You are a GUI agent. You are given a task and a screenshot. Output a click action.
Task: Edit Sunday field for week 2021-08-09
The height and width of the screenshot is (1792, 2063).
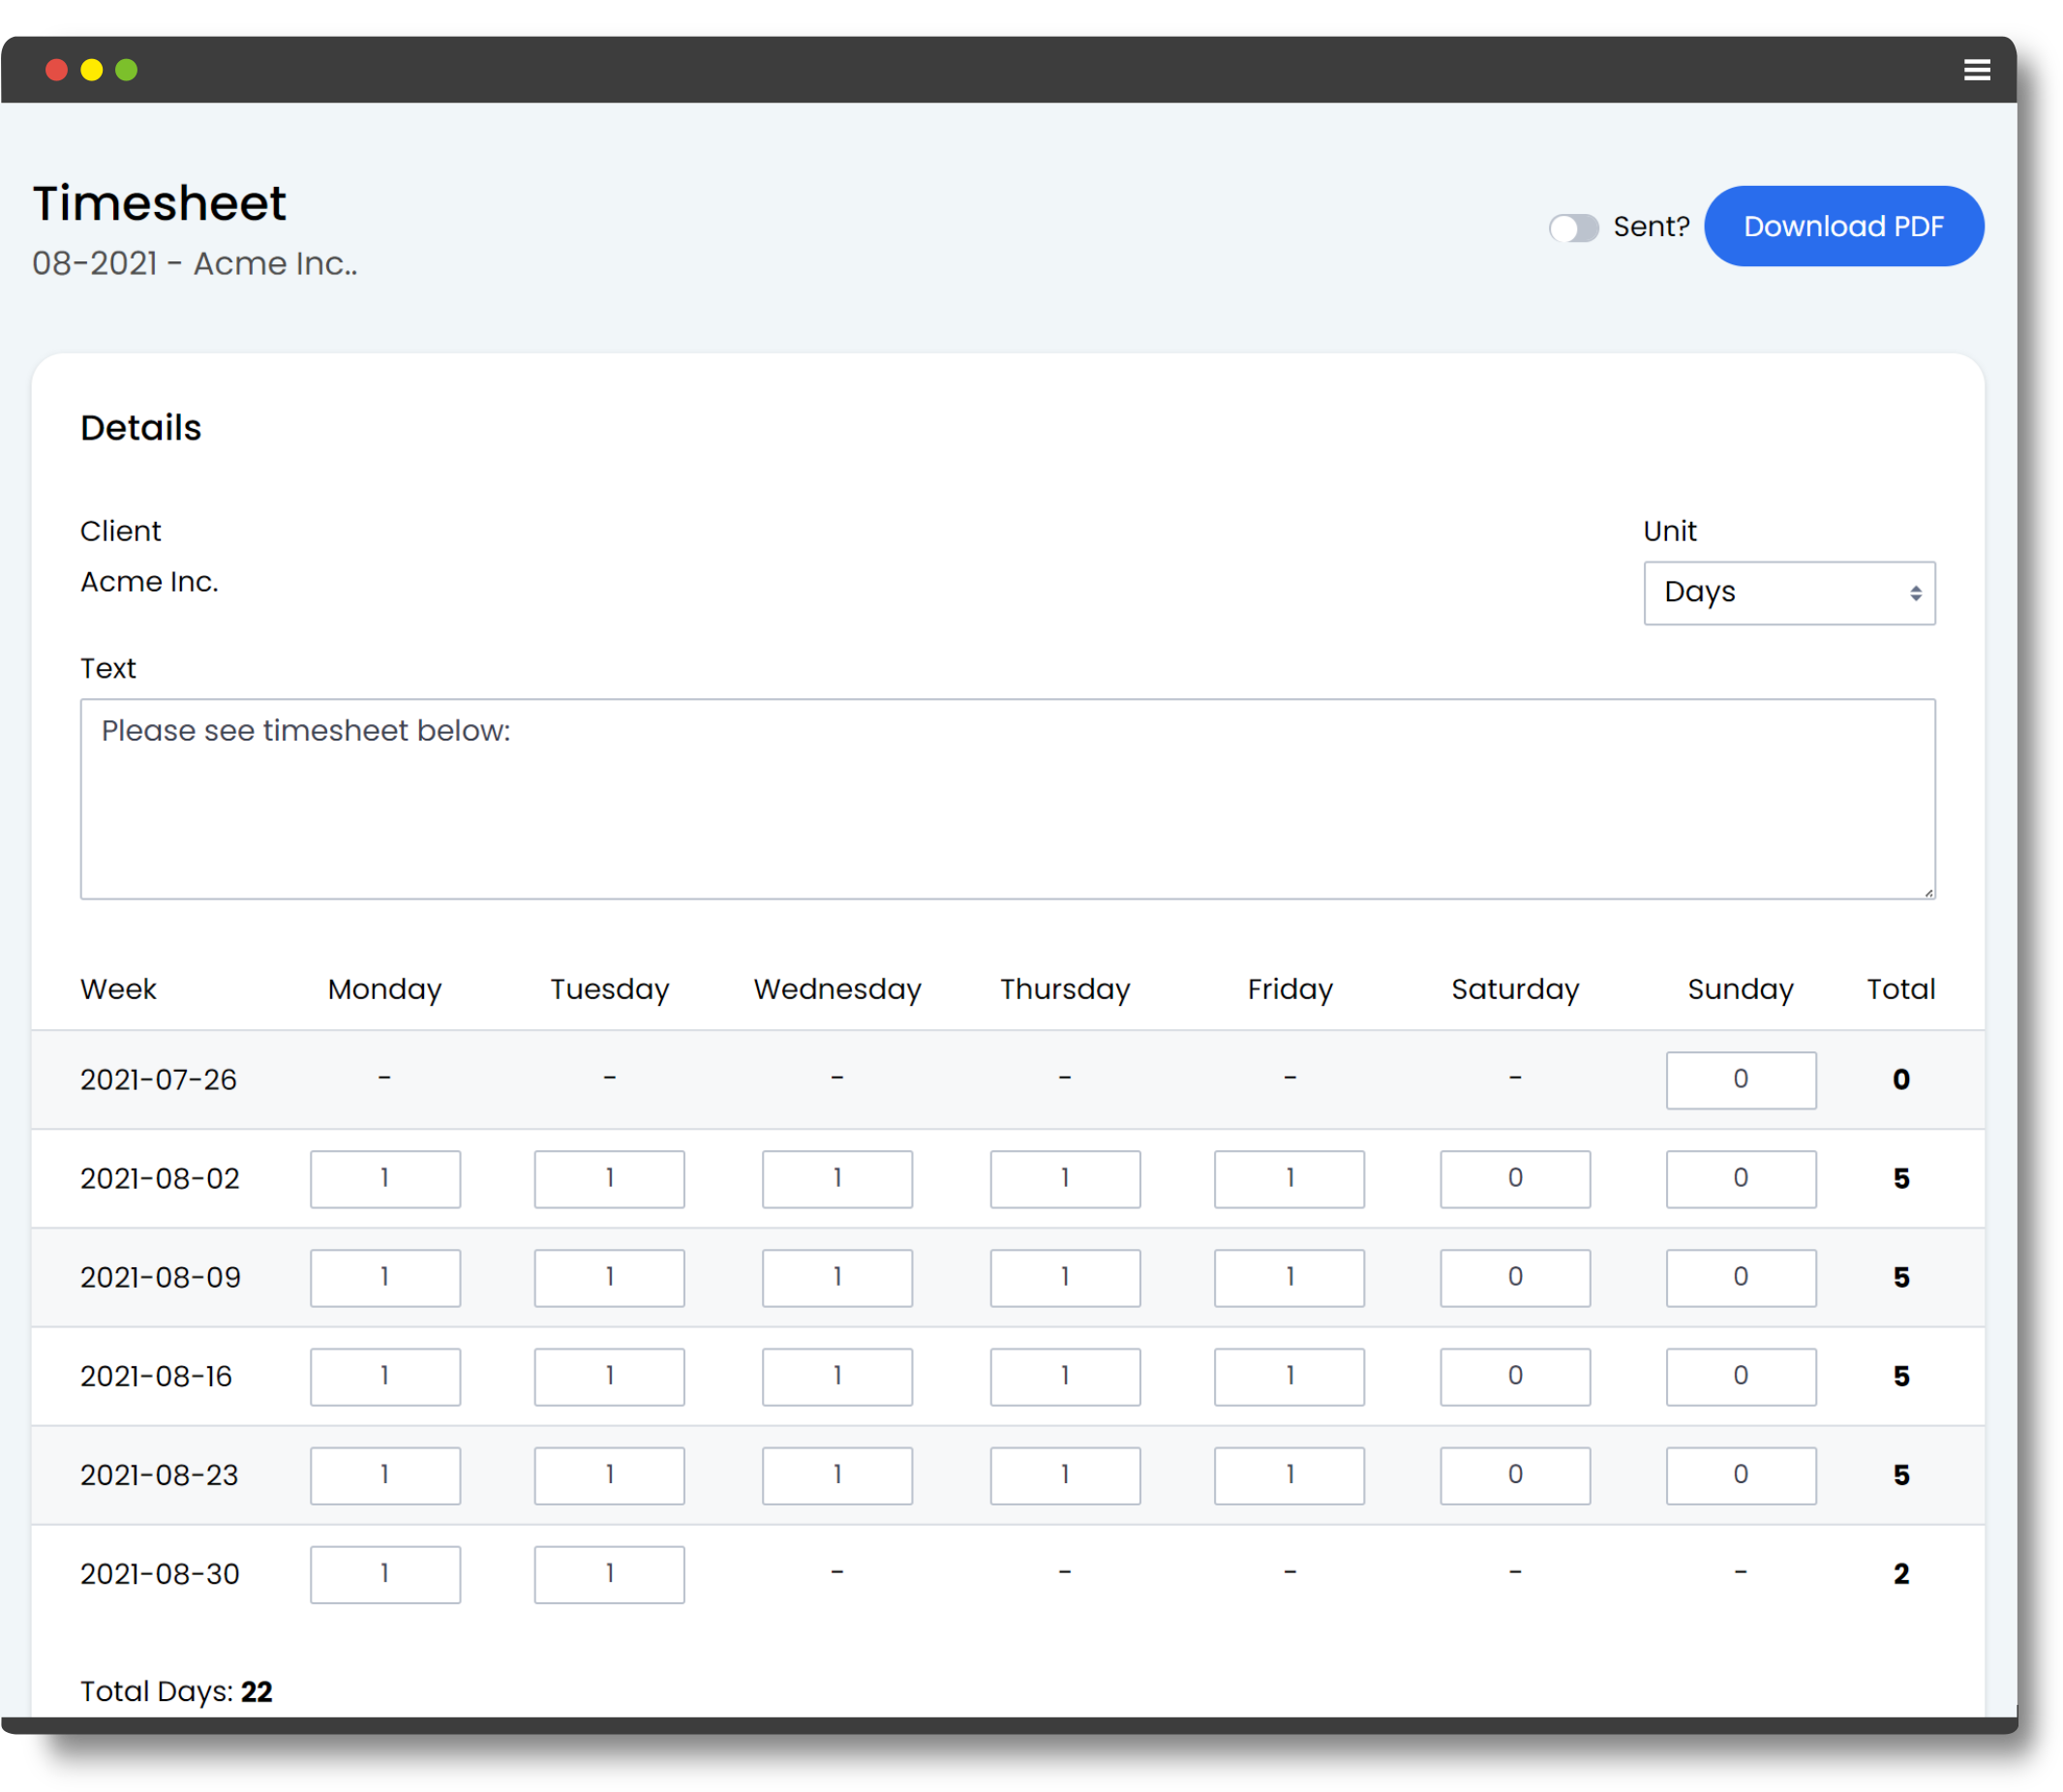tap(1740, 1278)
